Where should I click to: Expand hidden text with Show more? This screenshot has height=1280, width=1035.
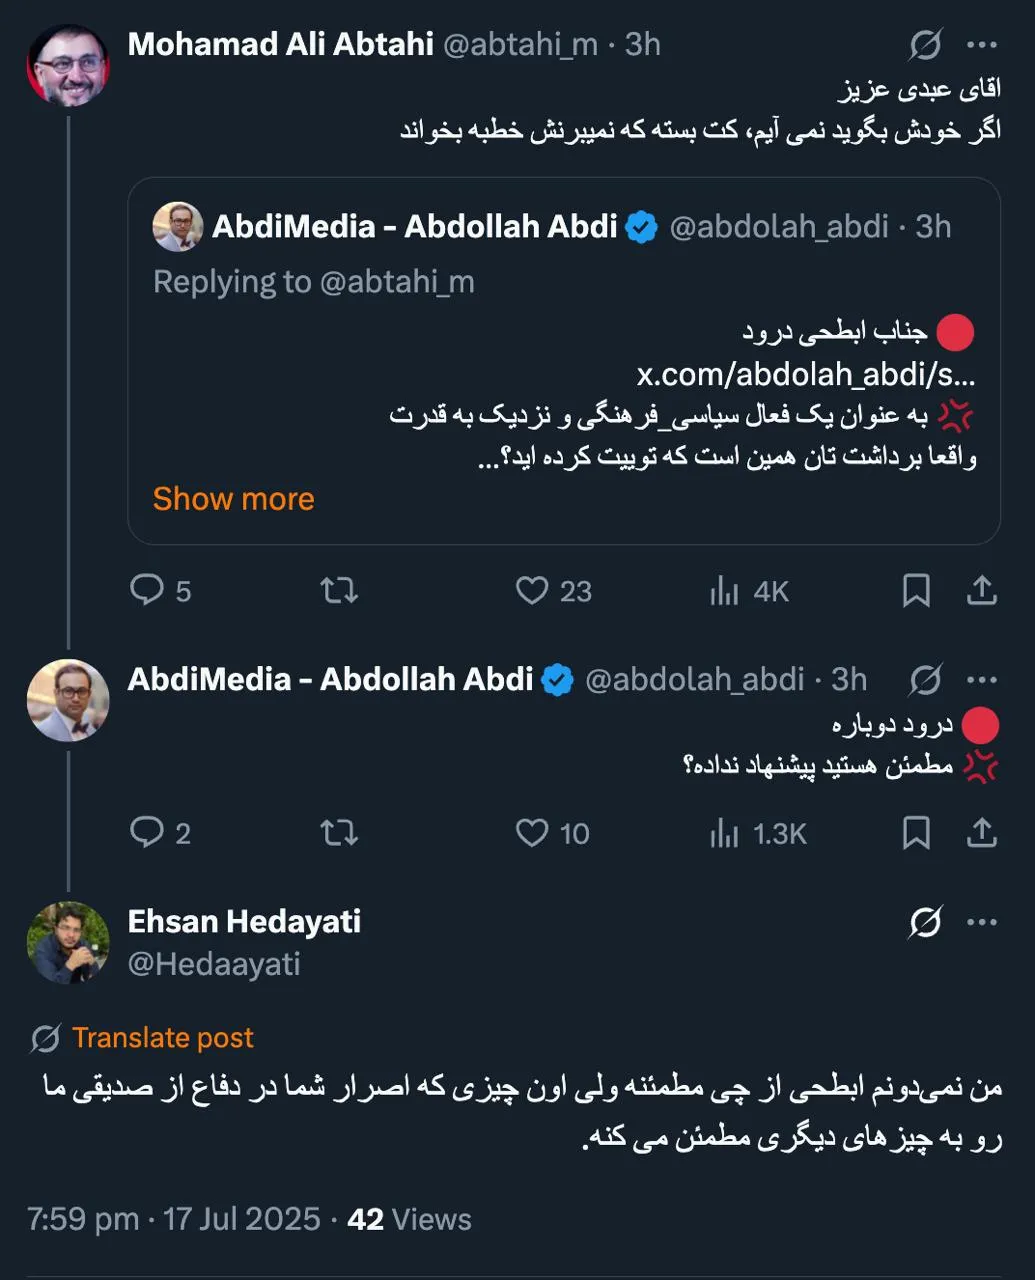pos(232,498)
